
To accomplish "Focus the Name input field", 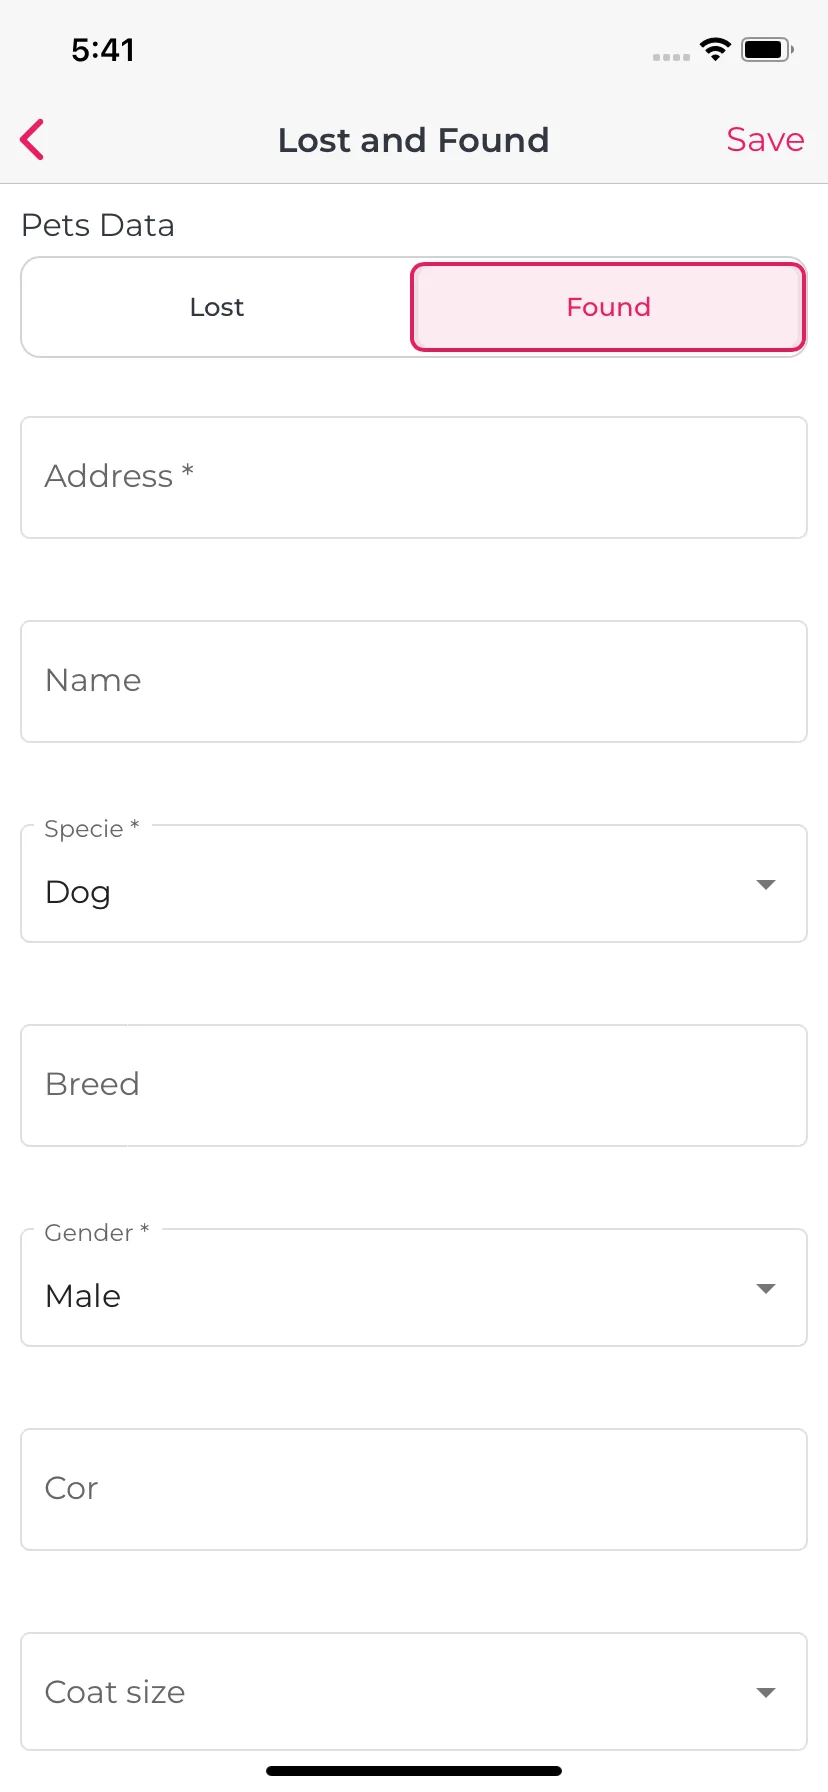I will (x=414, y=682).
